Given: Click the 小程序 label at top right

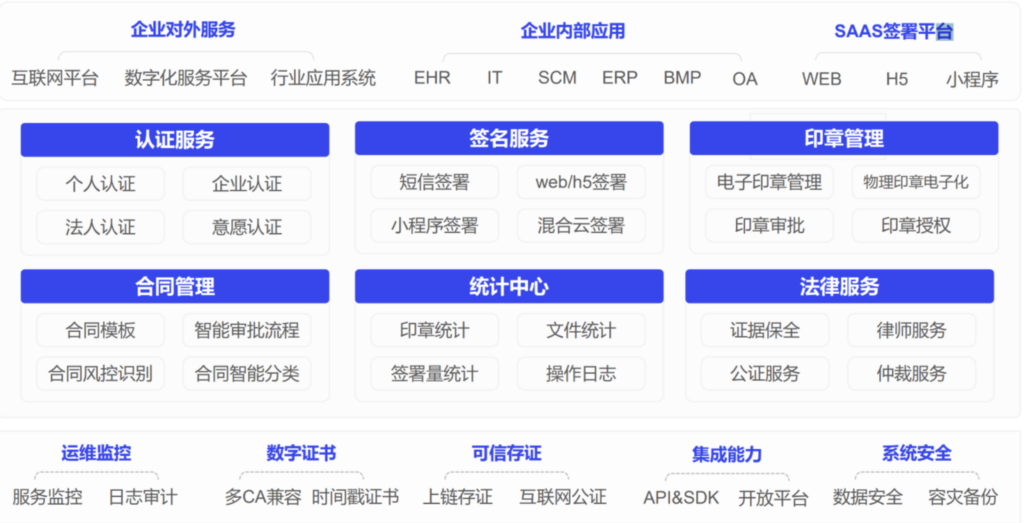Looking at the screenshot, I should 972,79.
